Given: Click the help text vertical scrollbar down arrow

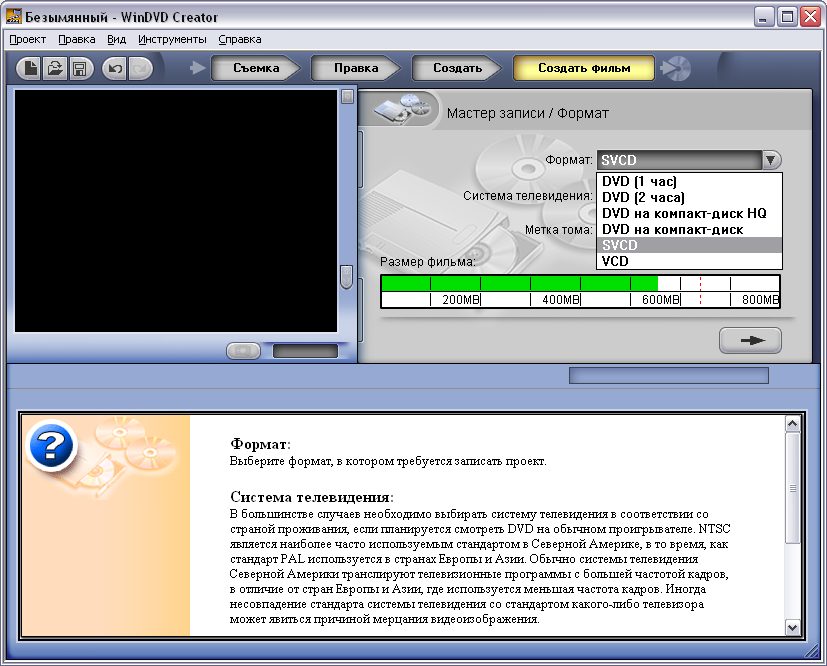Looking at the screenshot, I should point(794,627).
